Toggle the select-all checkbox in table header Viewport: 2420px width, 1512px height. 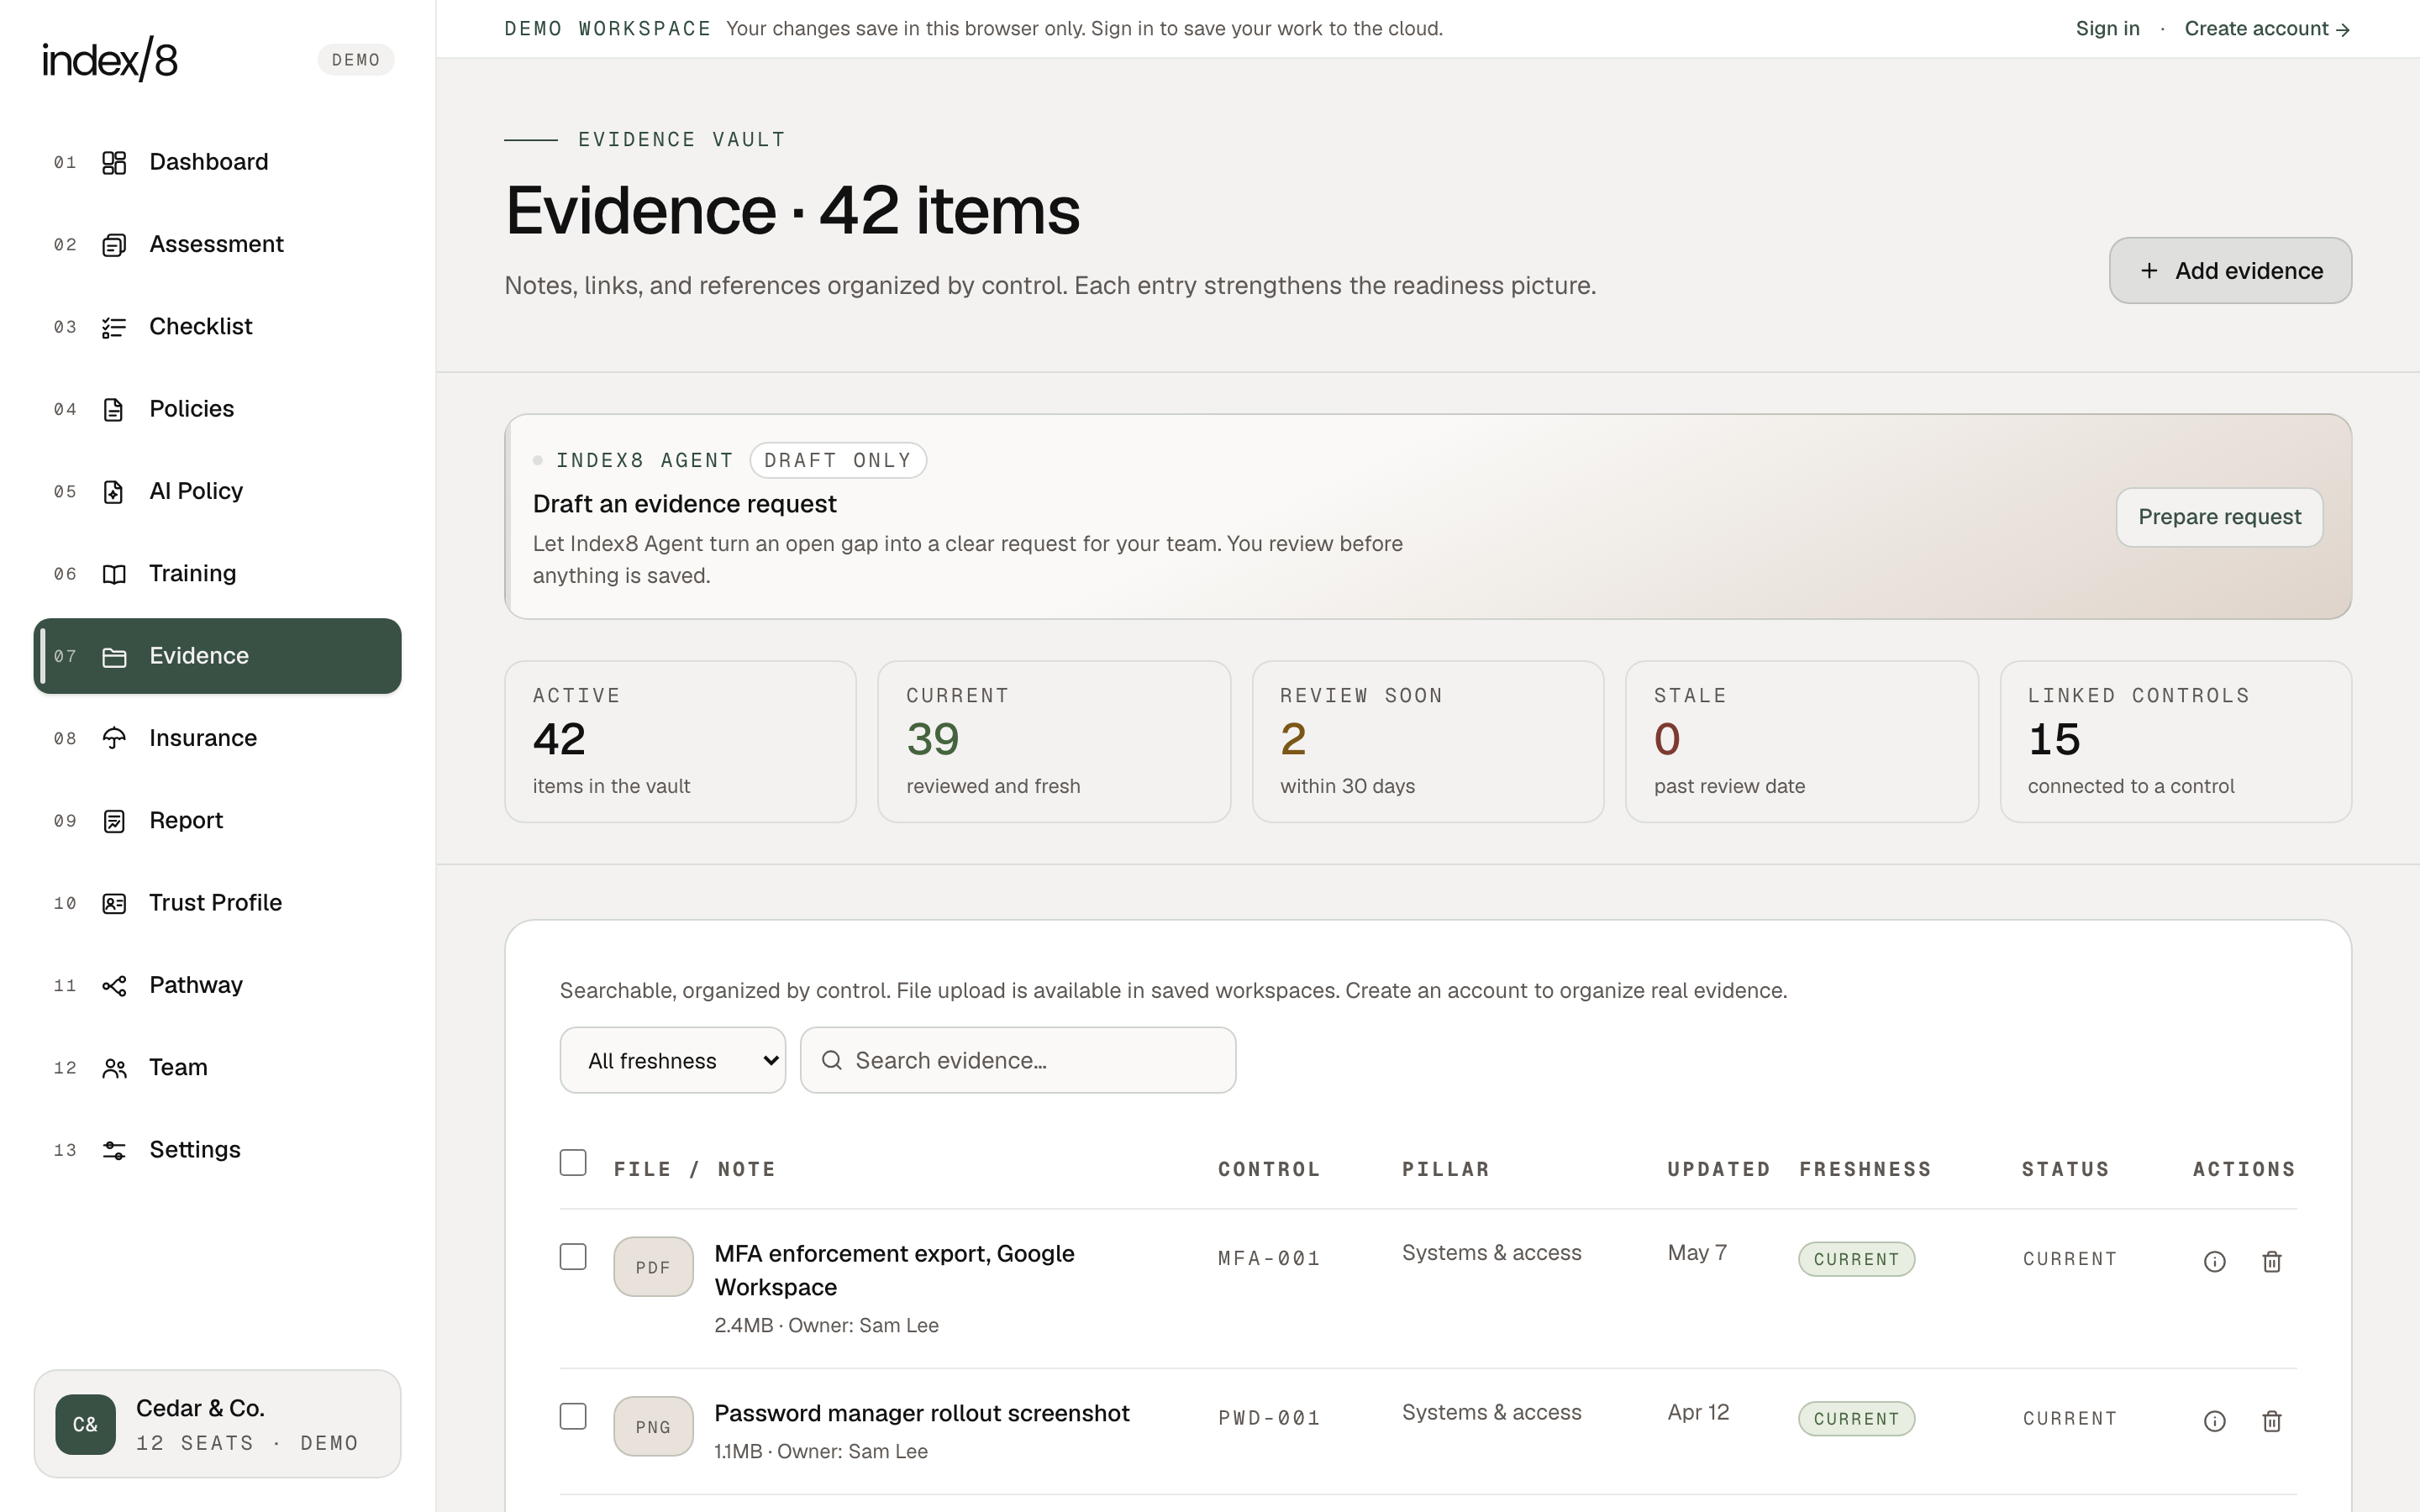[x=573, y=1162]
